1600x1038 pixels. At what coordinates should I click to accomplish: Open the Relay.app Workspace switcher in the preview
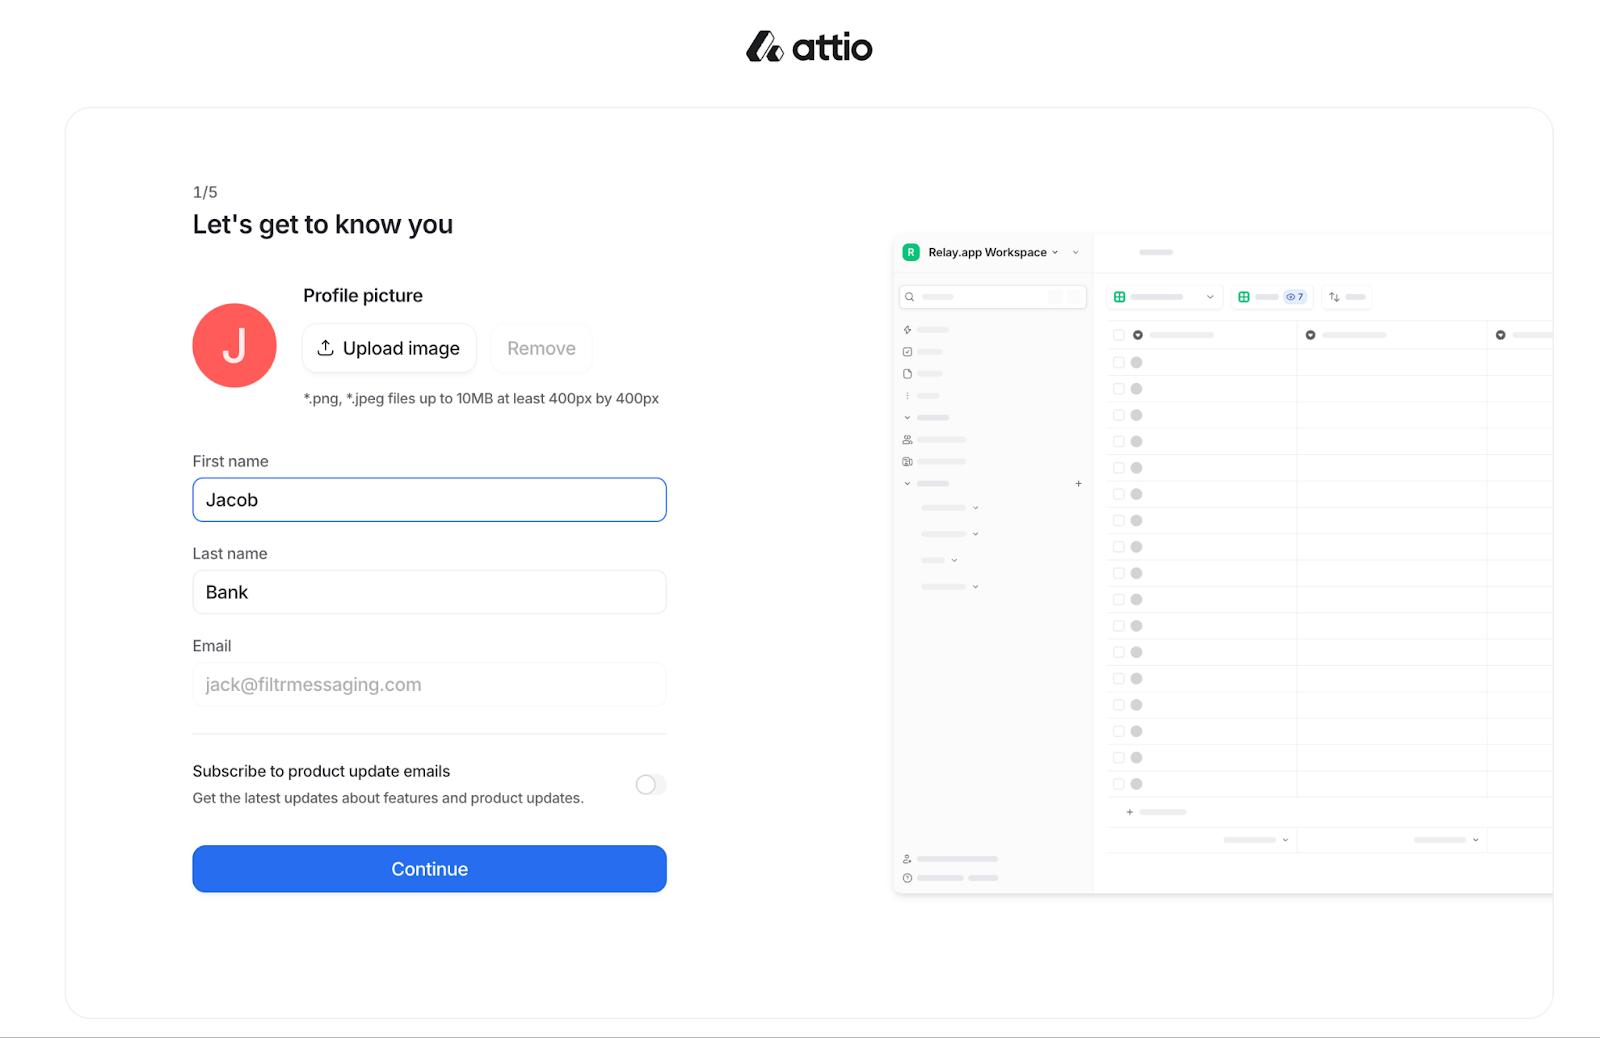(x=992, y=252)
